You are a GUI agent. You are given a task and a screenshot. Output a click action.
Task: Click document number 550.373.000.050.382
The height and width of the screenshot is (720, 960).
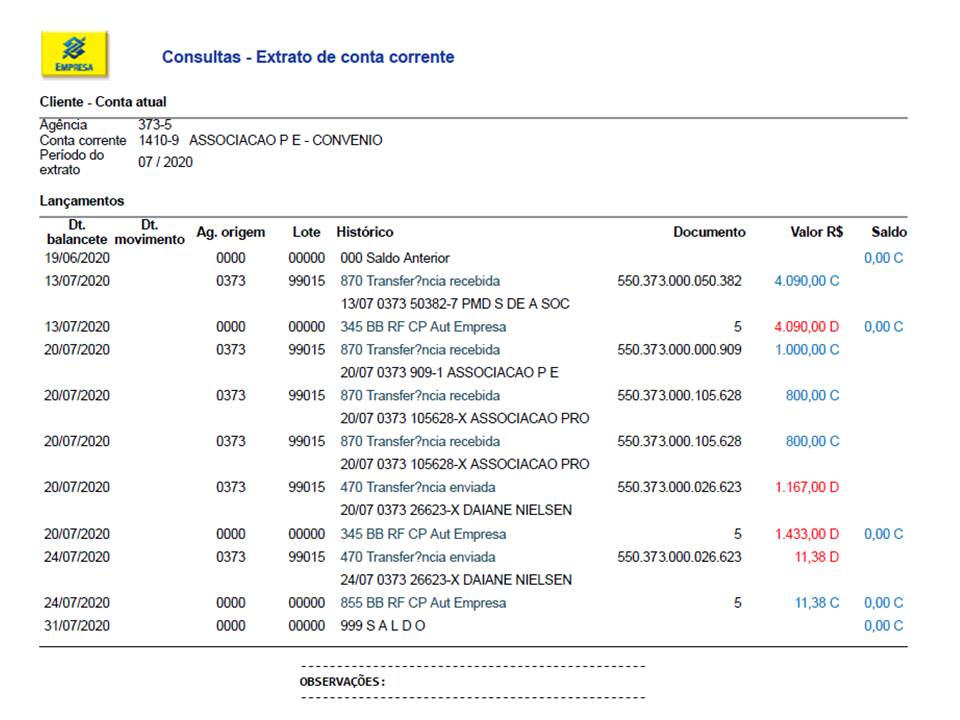[x=680, y=281]
